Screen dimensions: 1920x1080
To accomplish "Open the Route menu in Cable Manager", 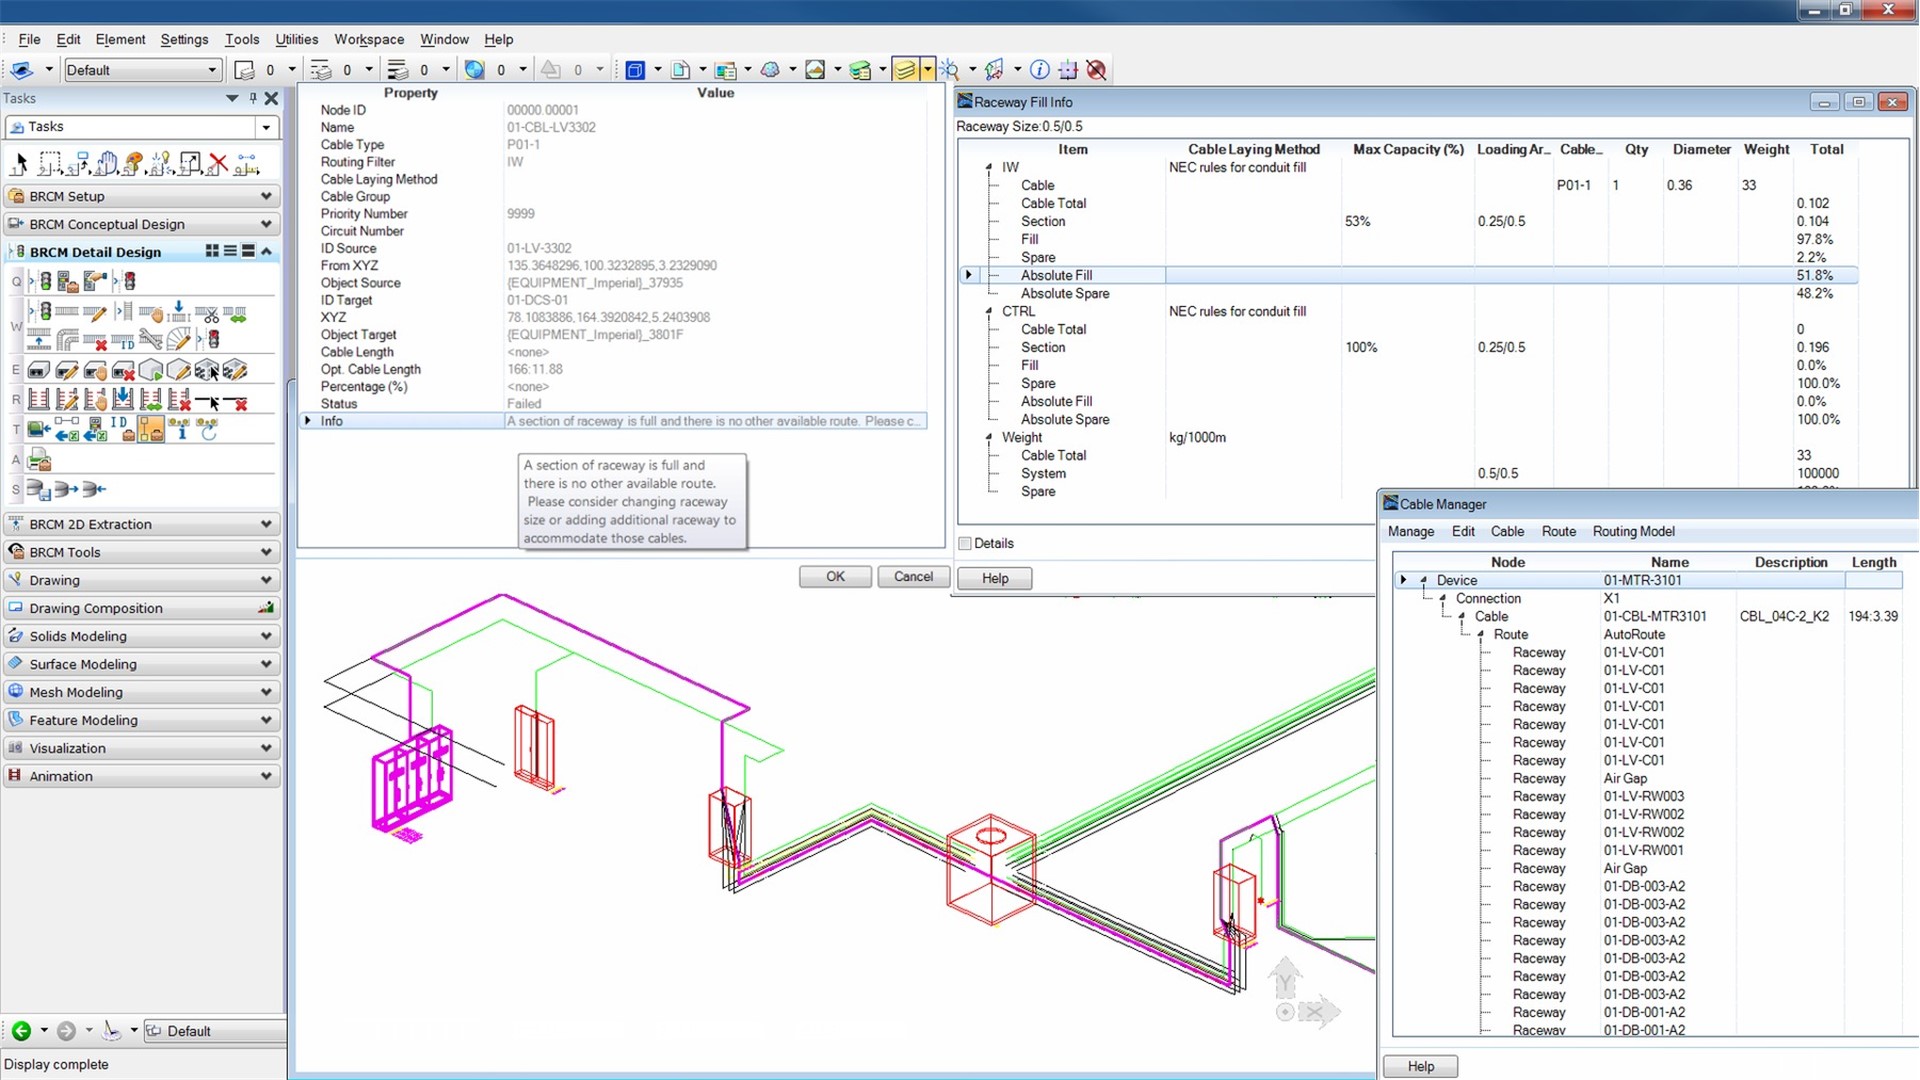I will [x=1558, y=531].
